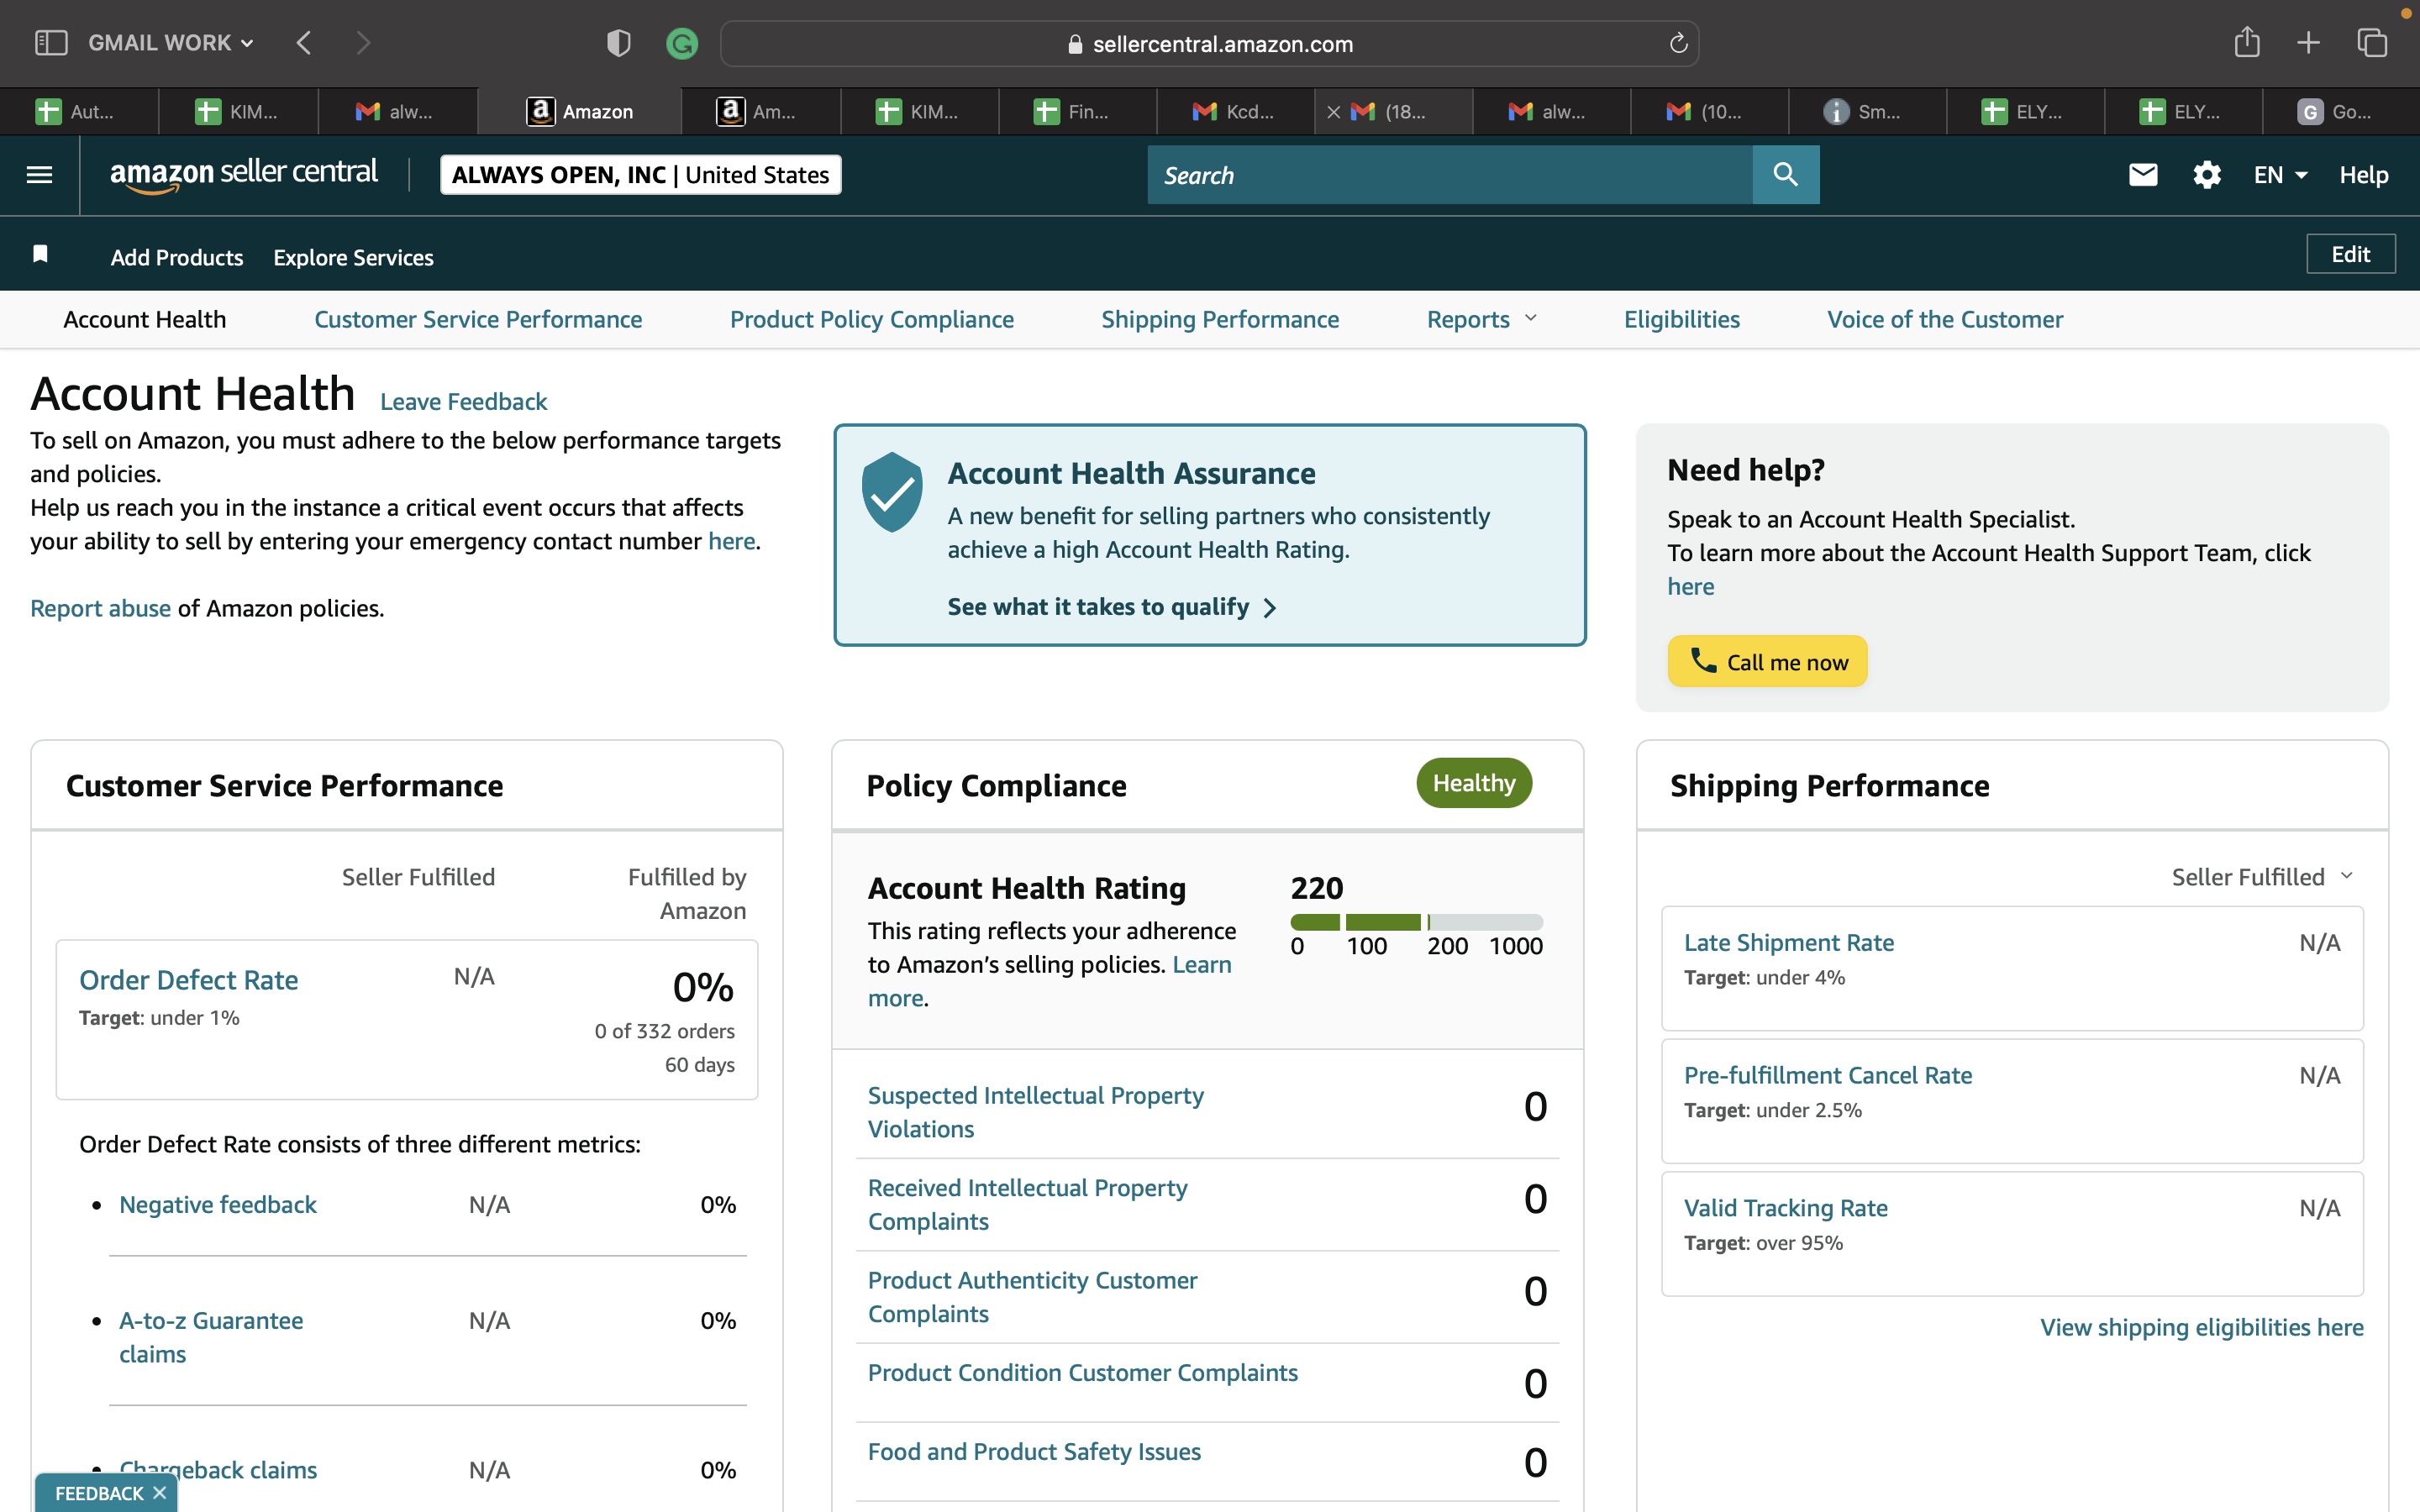Click Add Products in the navigation bar

tap(177, 257)
